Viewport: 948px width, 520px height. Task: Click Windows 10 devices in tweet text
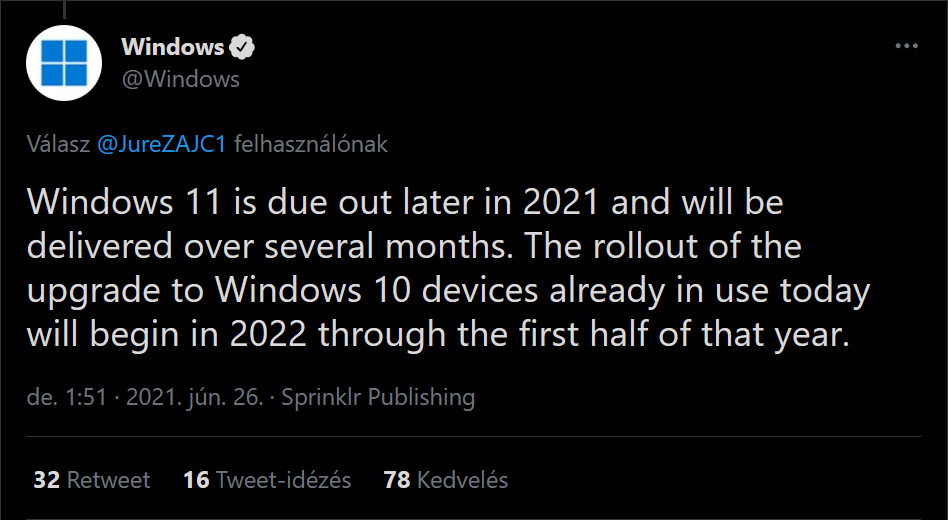click(377, 290)
